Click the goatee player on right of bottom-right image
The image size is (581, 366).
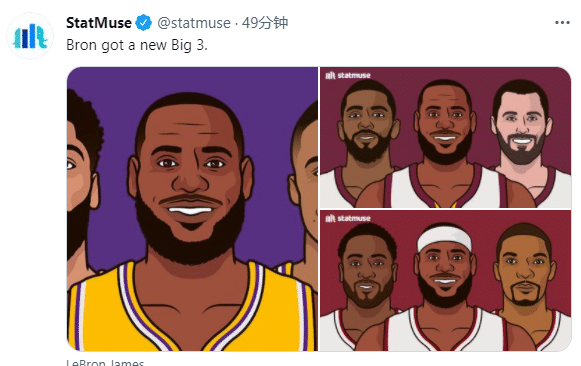[526, 282]
